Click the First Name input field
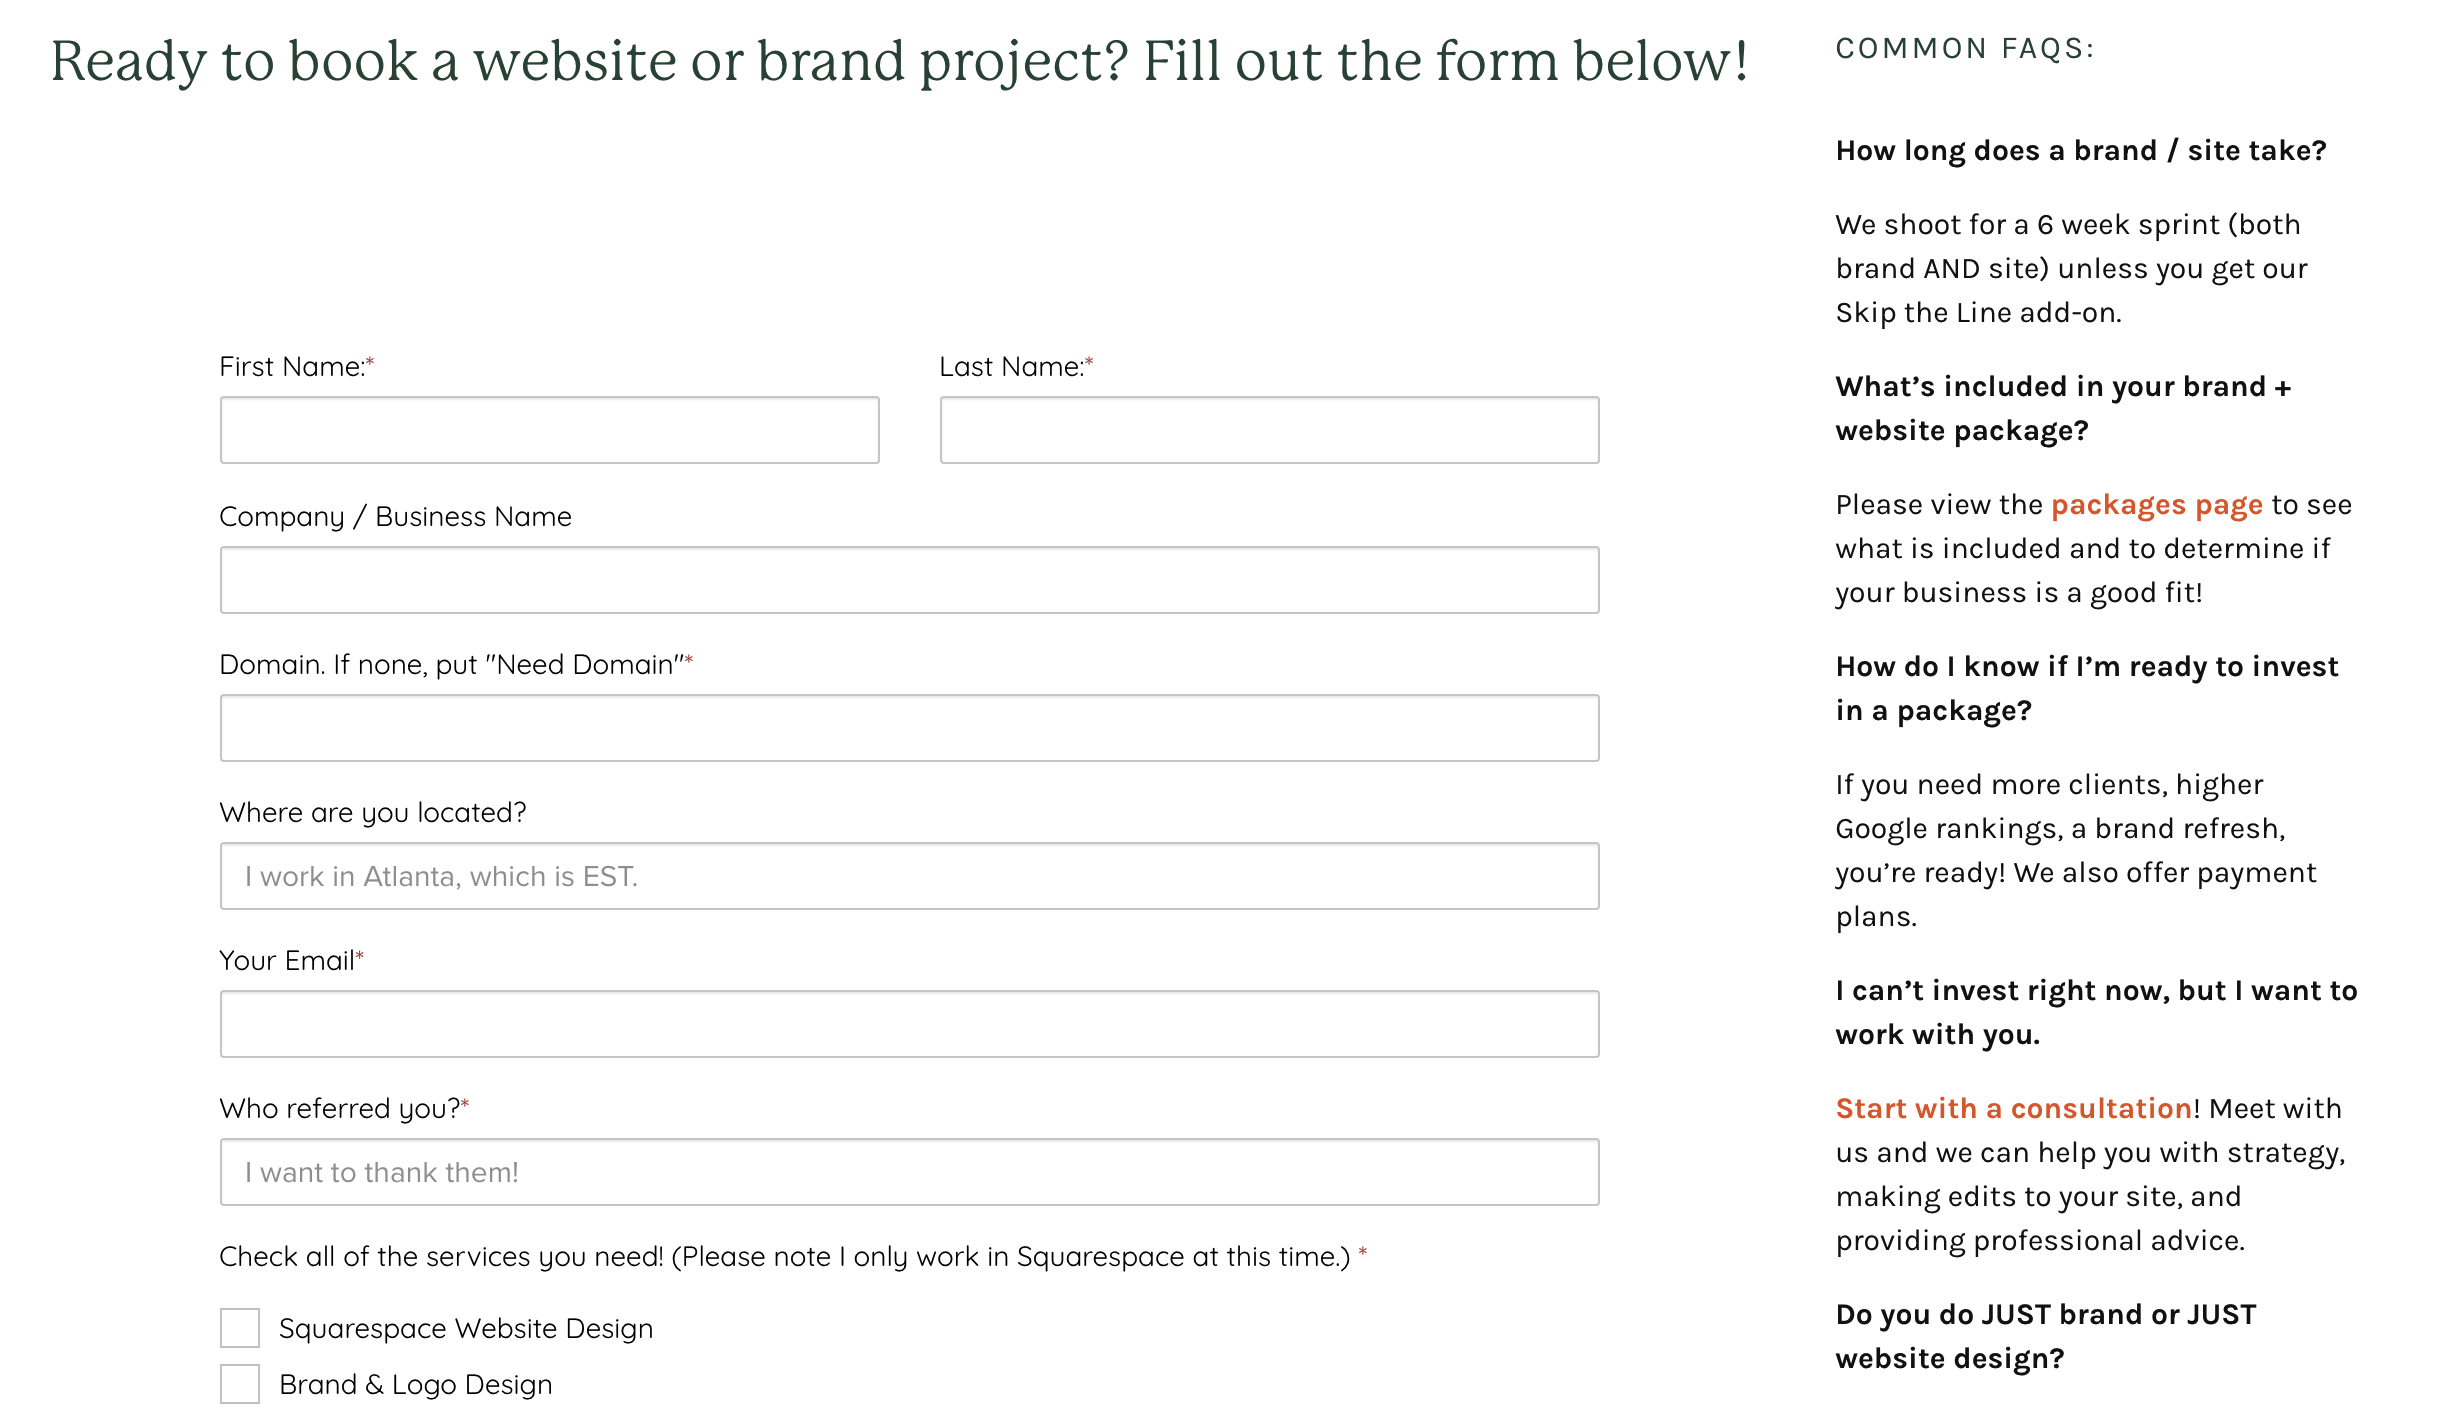The image size is (2446, 1418). point(549,430)
